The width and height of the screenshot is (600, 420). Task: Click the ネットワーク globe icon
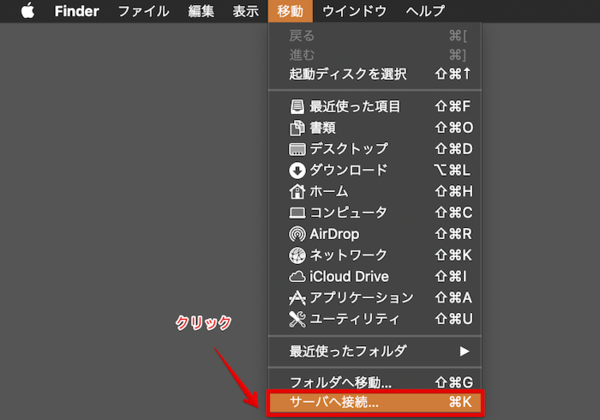[297, 256]
